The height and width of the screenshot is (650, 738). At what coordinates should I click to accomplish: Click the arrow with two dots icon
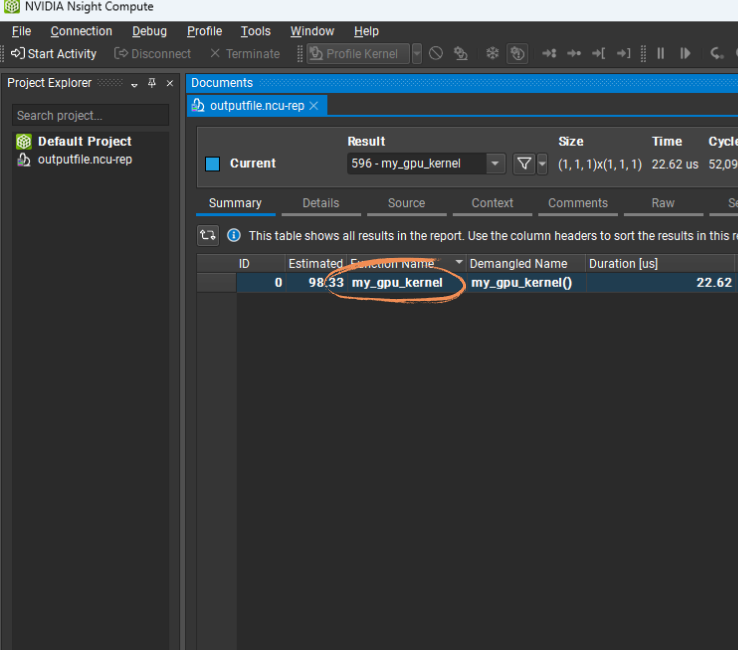click(549, 53)
